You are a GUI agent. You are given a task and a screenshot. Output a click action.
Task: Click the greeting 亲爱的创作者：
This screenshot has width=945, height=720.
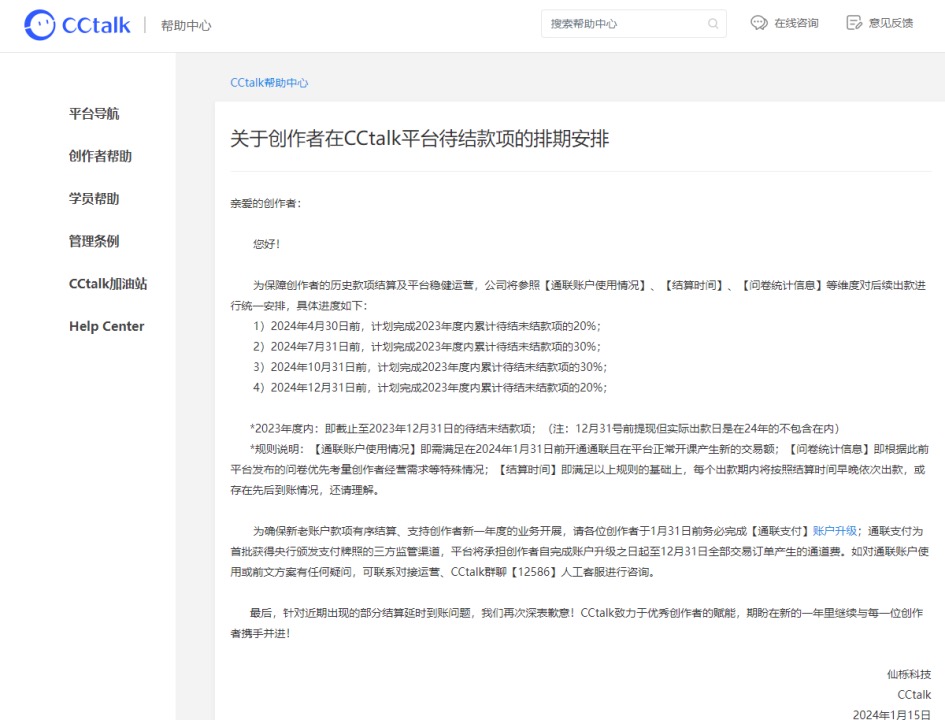pyautogui.click(x=266, y=203)
